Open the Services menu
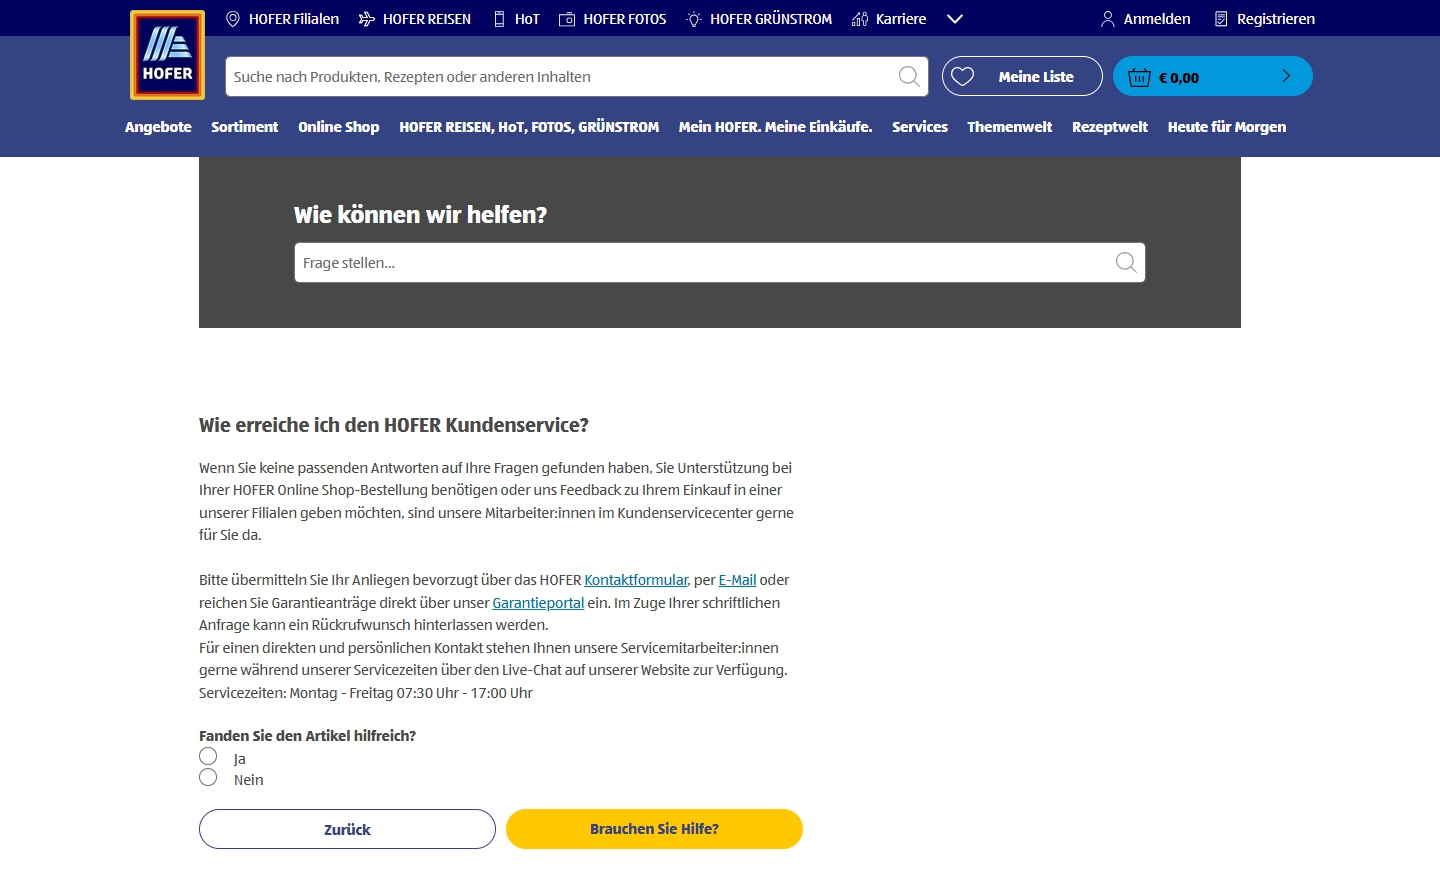Viewport: 1440px width, 882px height. [920, 127]
